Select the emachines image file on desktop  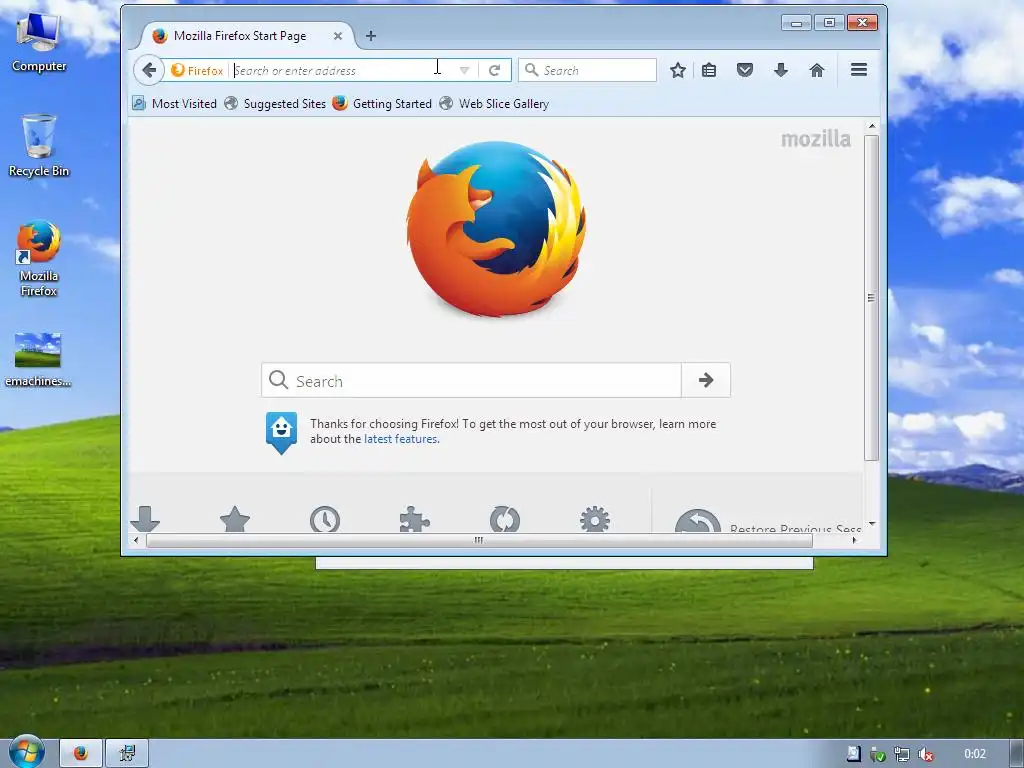pyautogui.click(x=38, y=359)
